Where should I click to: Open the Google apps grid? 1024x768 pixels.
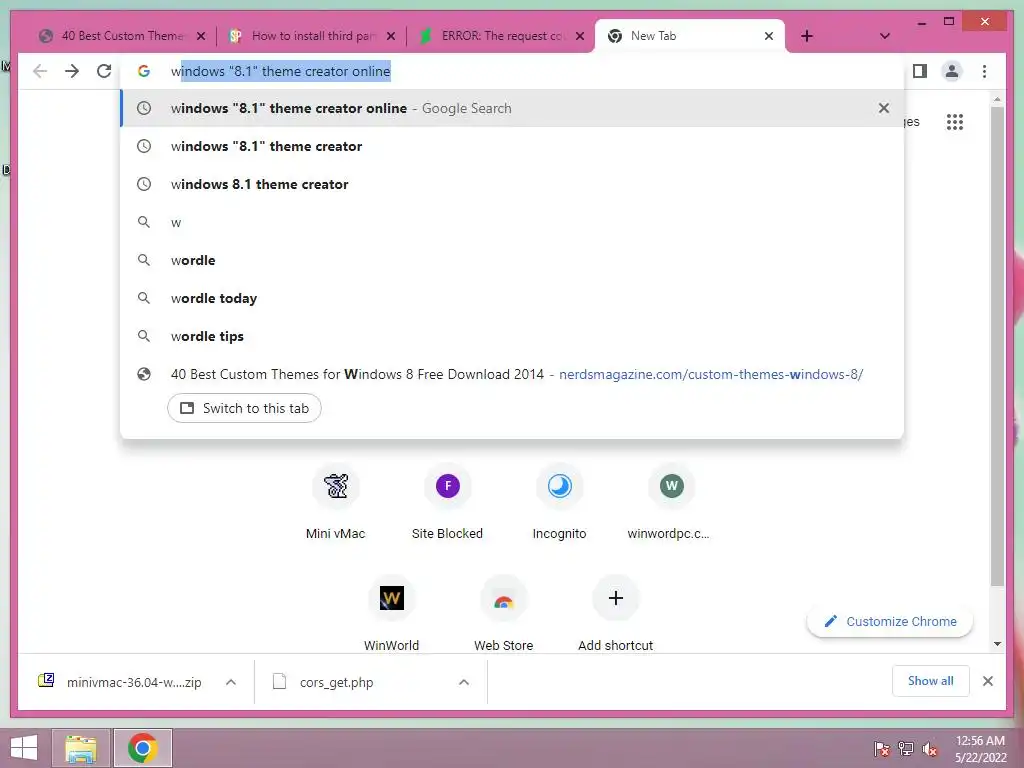(x=955, y=121)
